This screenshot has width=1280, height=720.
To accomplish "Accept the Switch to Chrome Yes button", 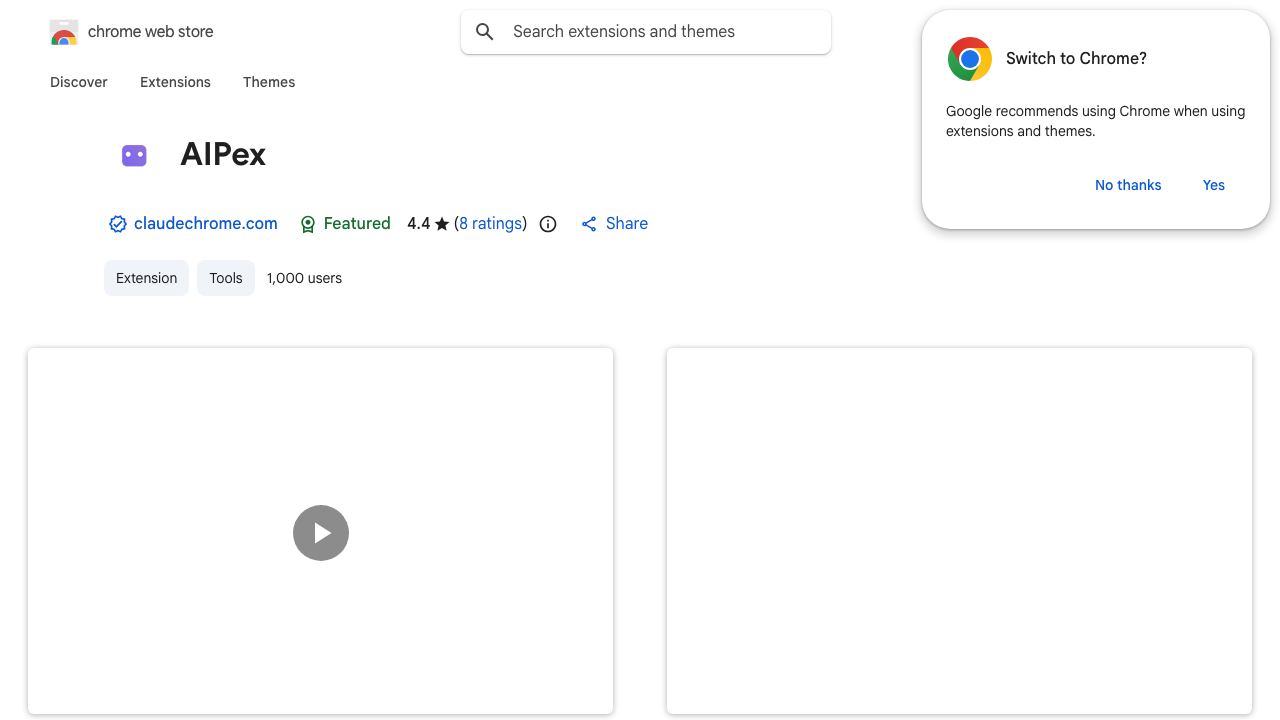I will click(x=1214, y=185).
